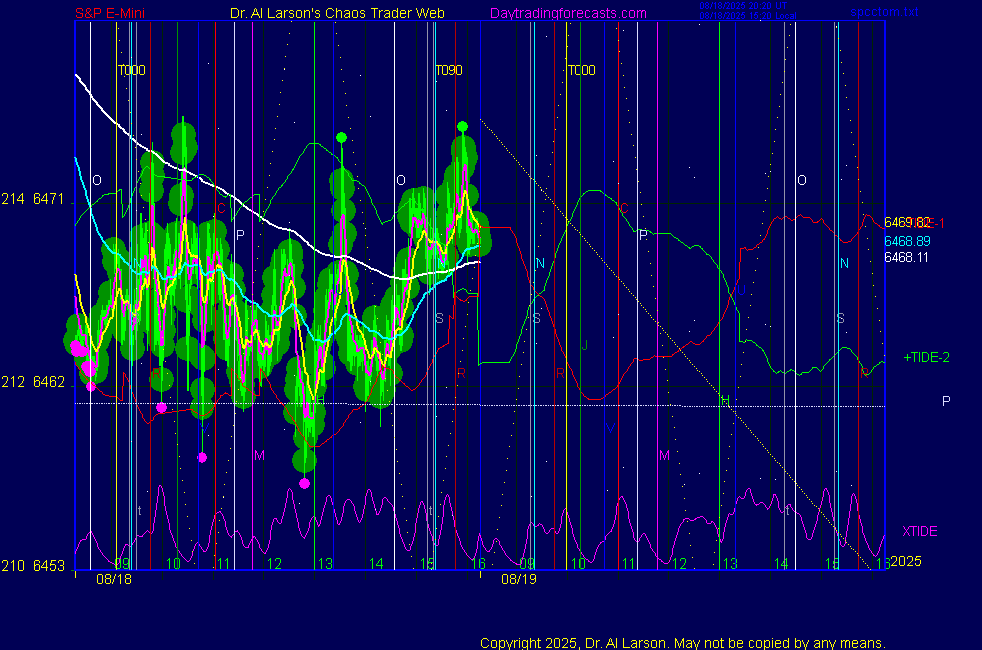
Task: Click the white P marker at far right
Action: pos(946,401)
